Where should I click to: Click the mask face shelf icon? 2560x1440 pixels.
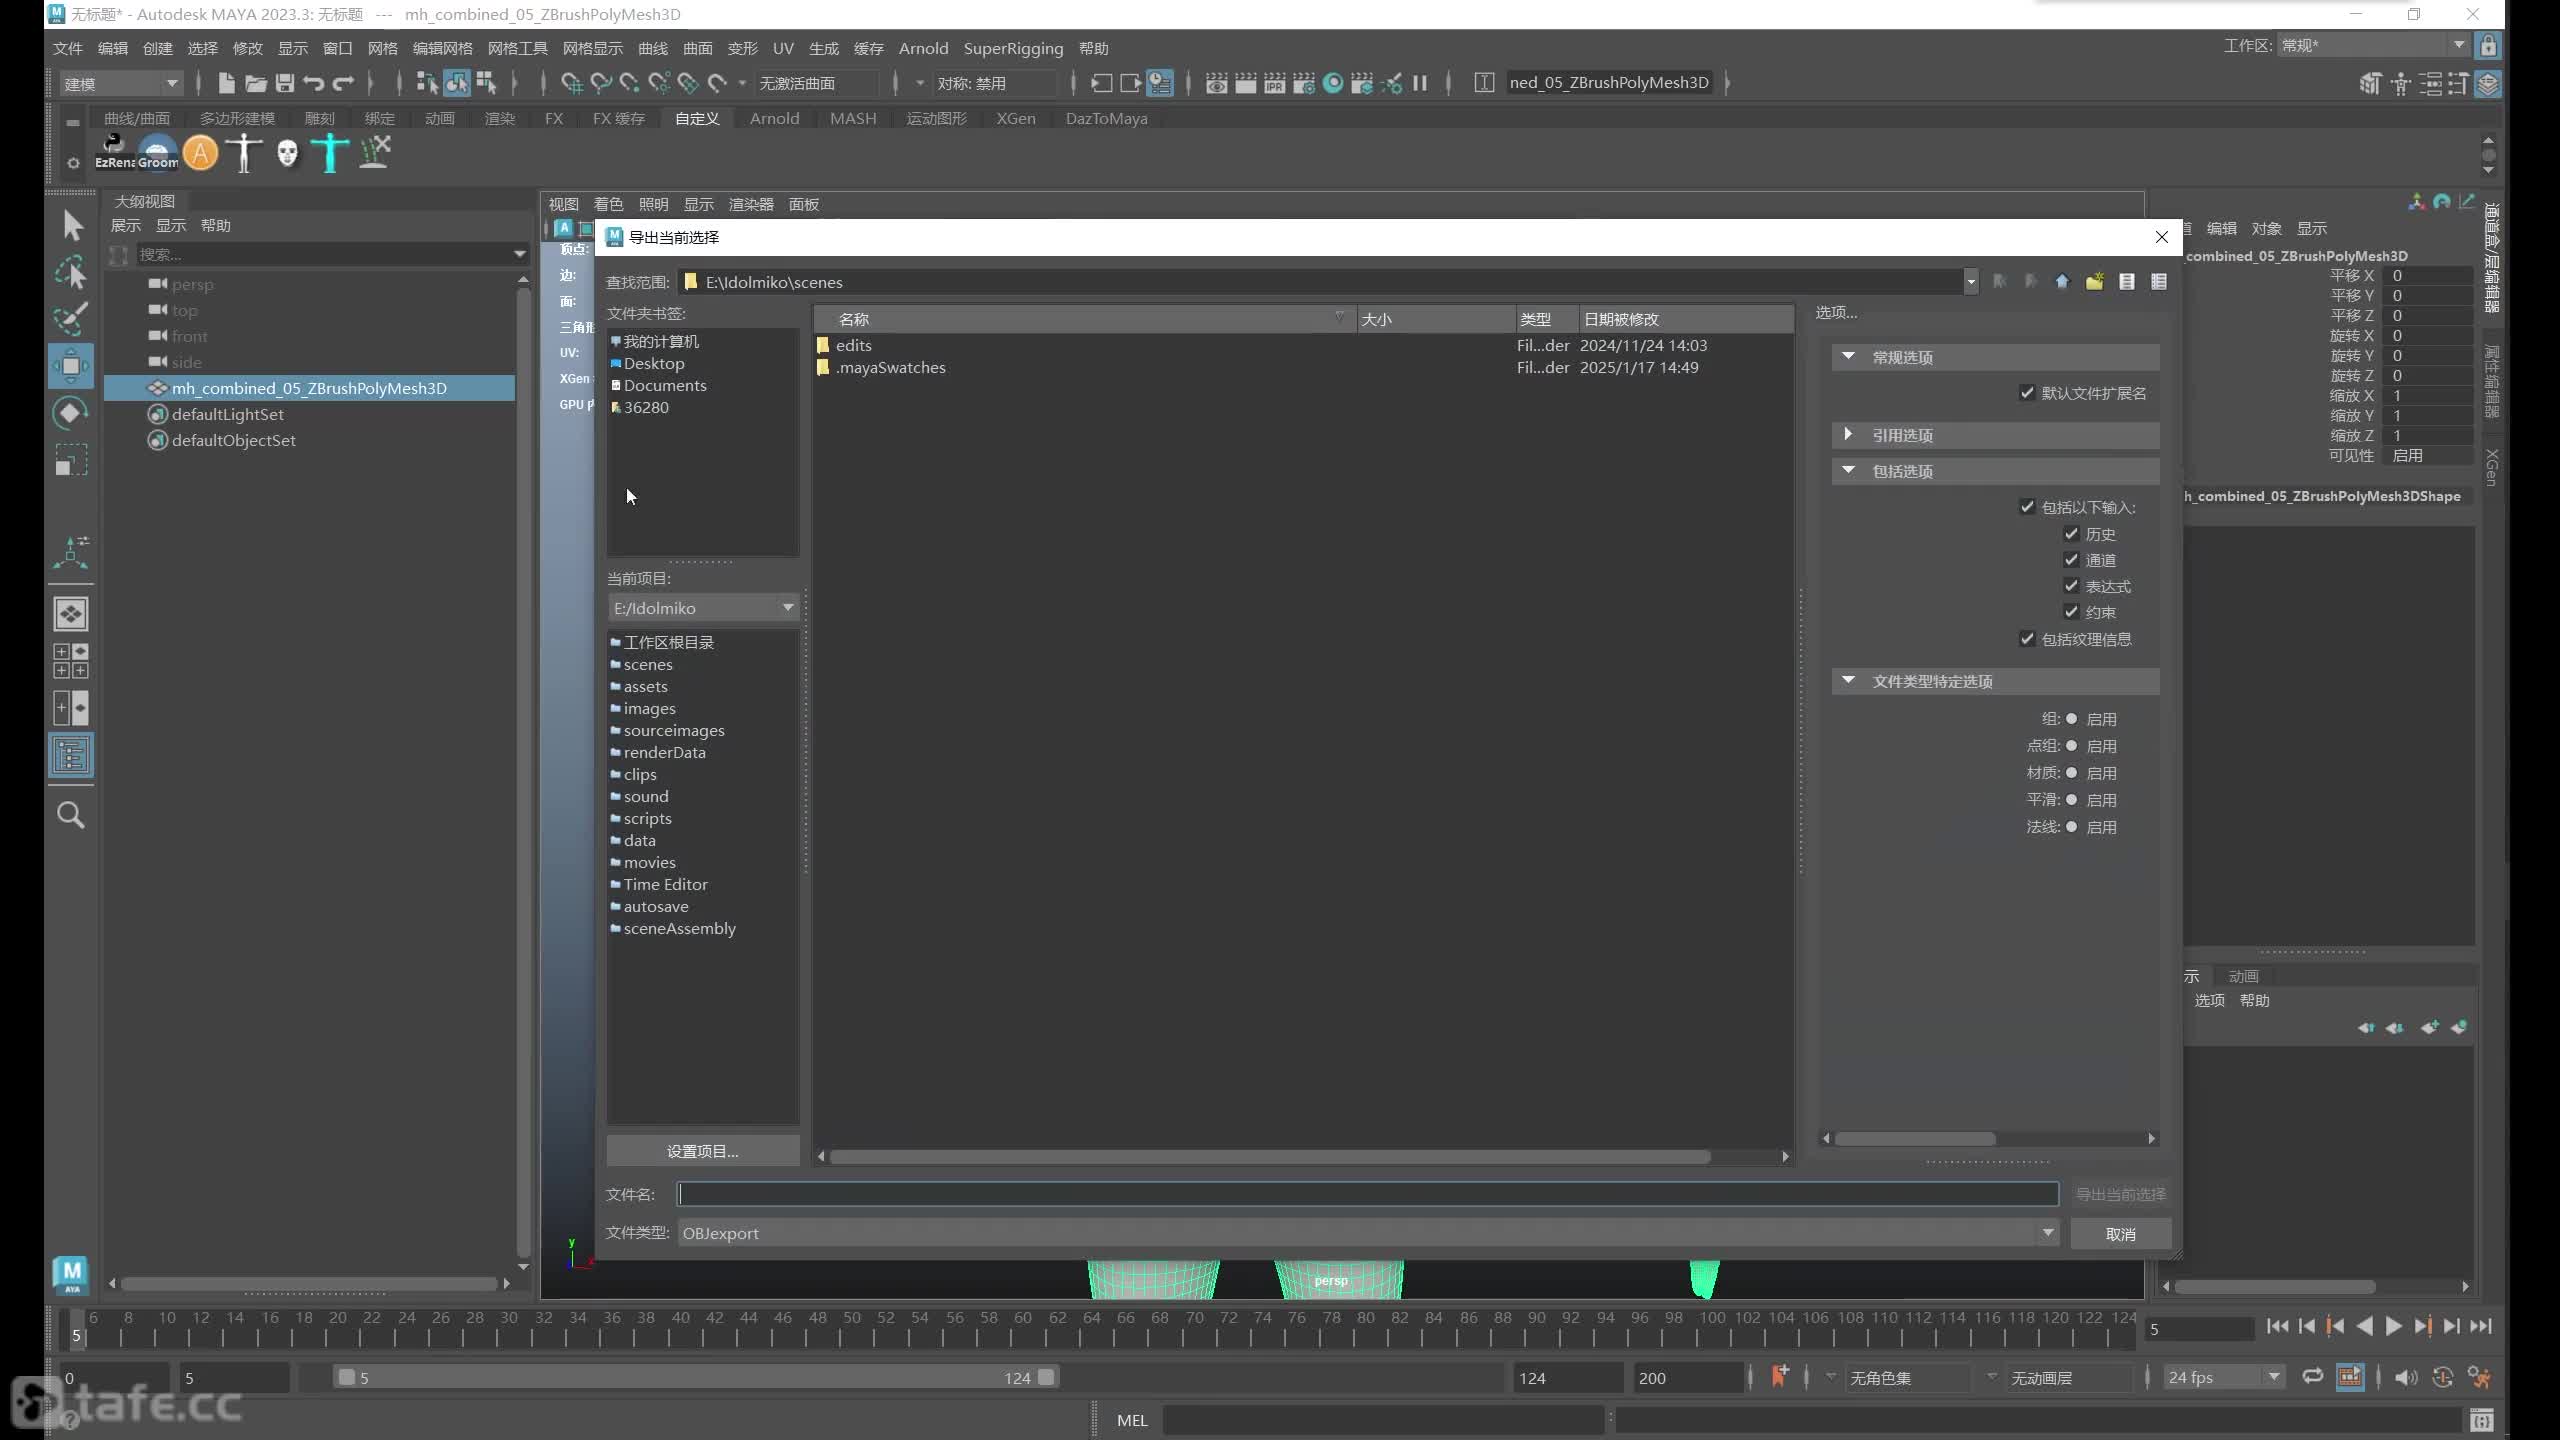(x=287, y=153)
